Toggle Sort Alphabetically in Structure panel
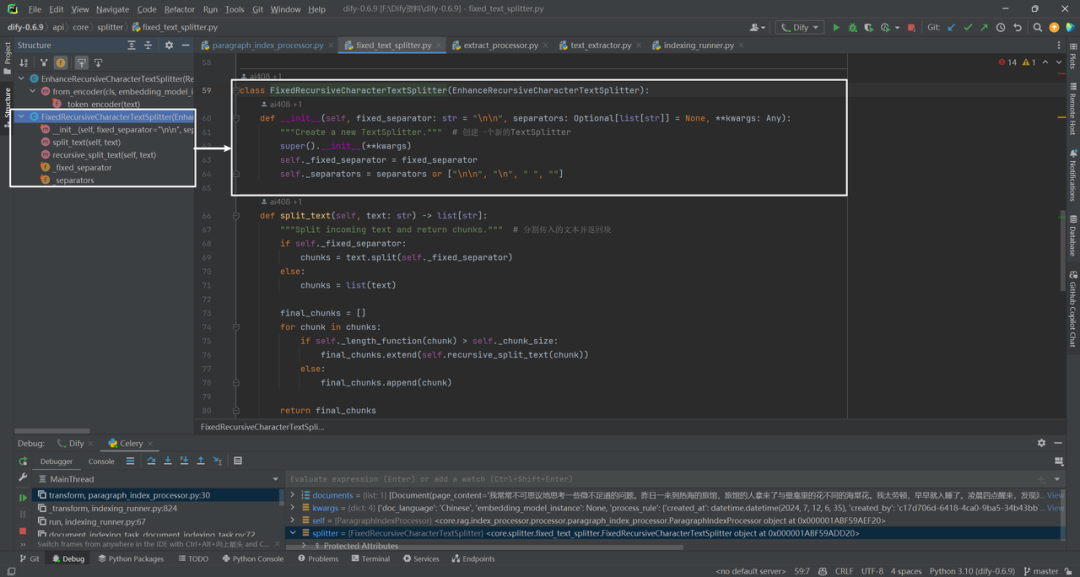The image size is (1080, 577). [23, 63]
